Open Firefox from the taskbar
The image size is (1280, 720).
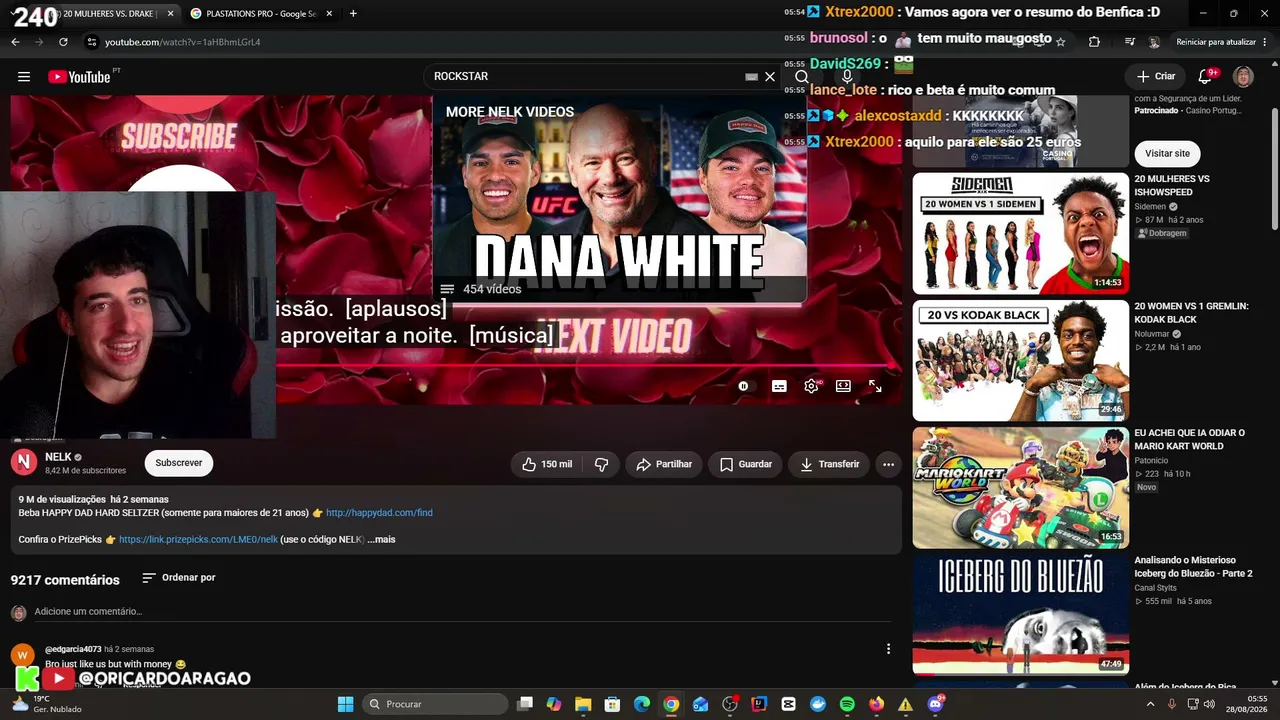[876, 704]
